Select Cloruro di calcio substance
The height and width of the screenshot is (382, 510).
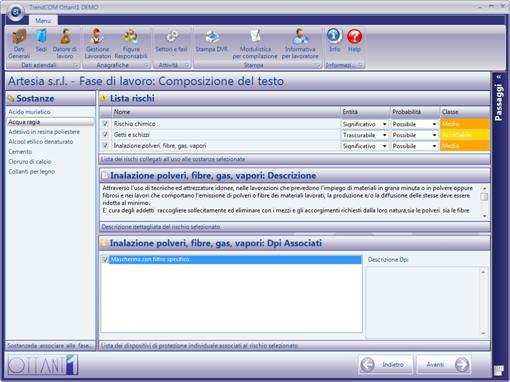tap(30, 162)
